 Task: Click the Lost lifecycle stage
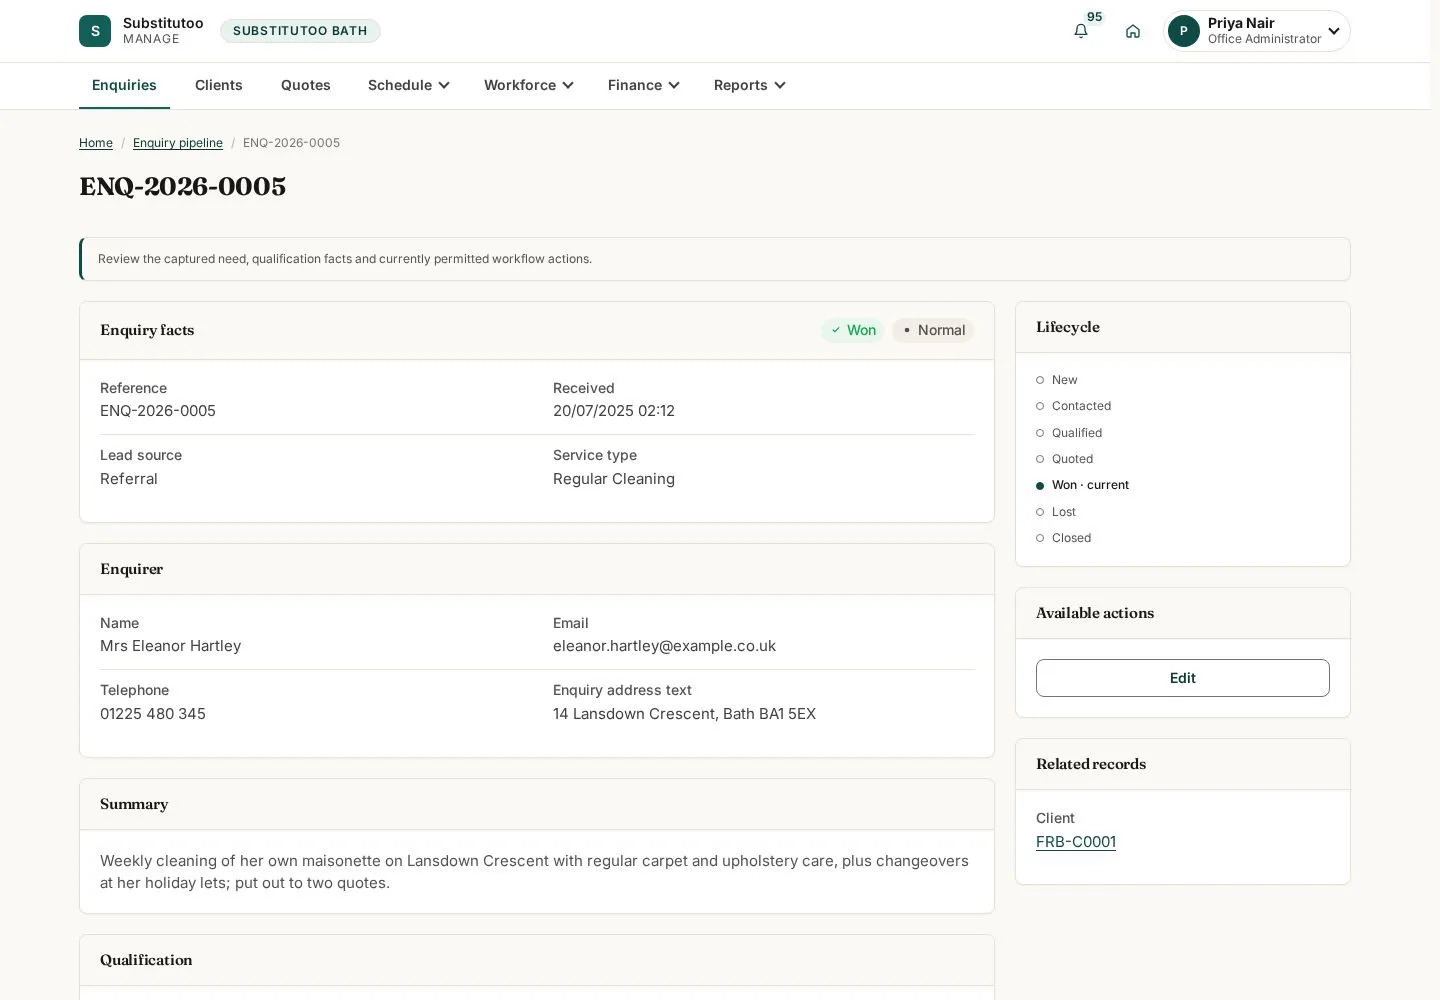(x=1056, y=512)
